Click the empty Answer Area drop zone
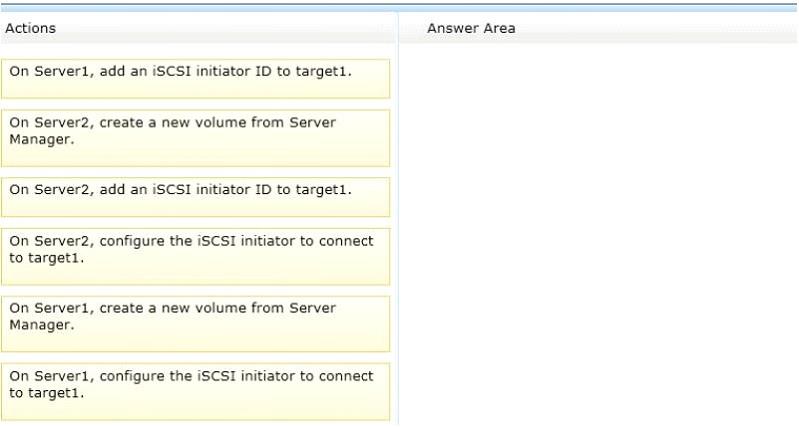799x427 pixels. (598, 234)
